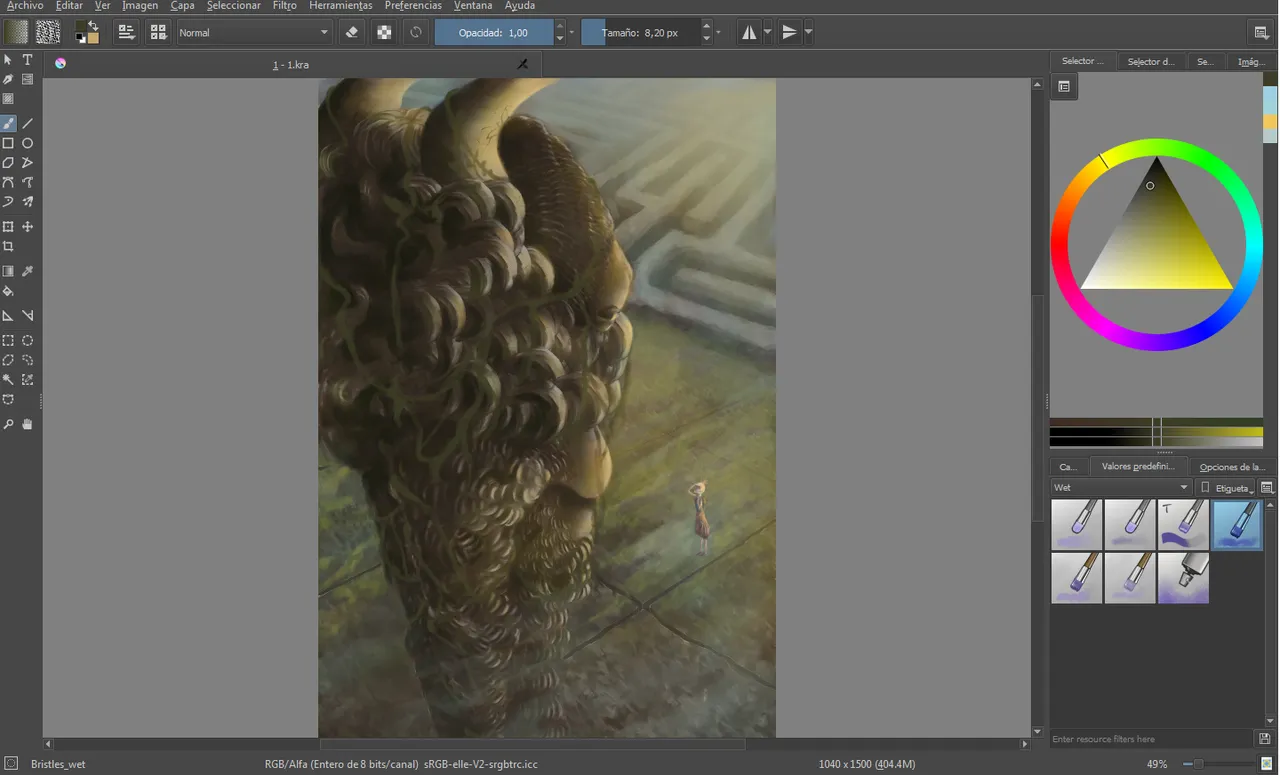The height and width of the screenshot is (775, 1280).
Task: Switch to Opciones de la... tab
Action: [x=1232, y=467]
